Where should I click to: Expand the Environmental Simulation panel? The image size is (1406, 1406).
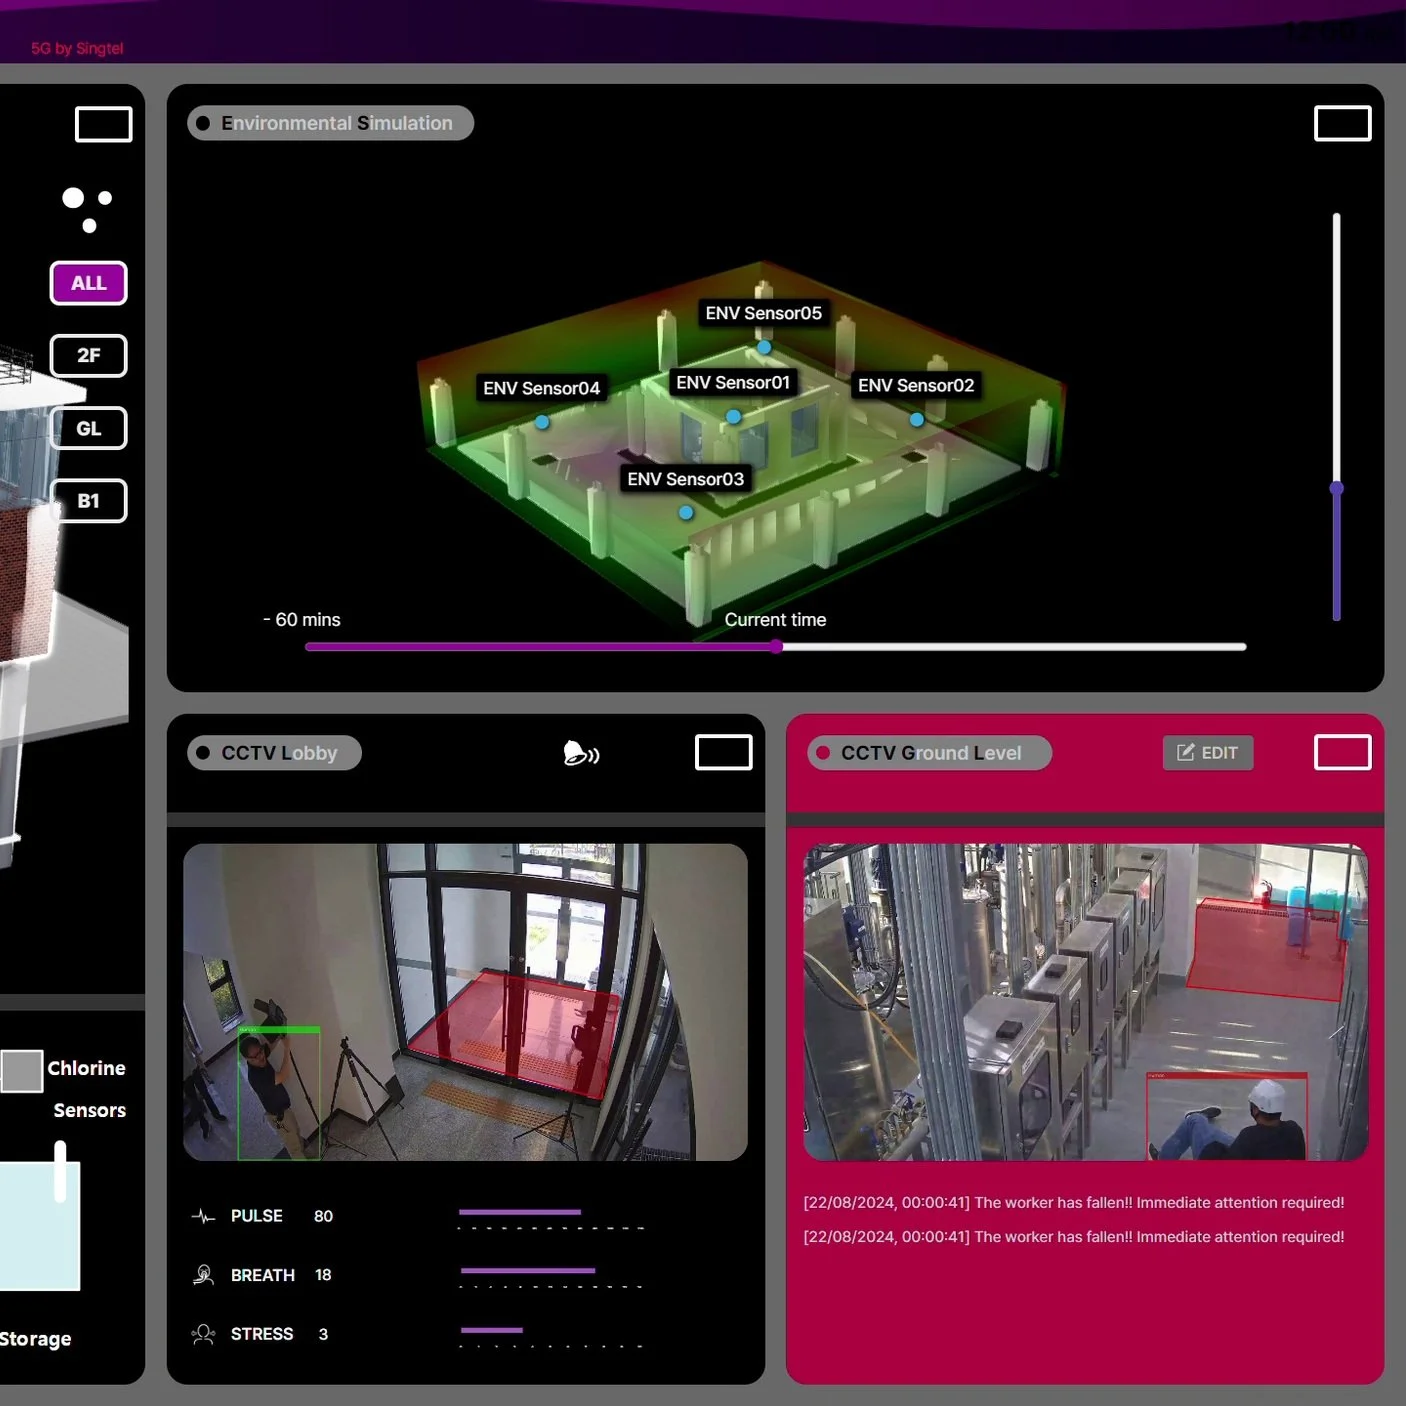coord(1342,123)
